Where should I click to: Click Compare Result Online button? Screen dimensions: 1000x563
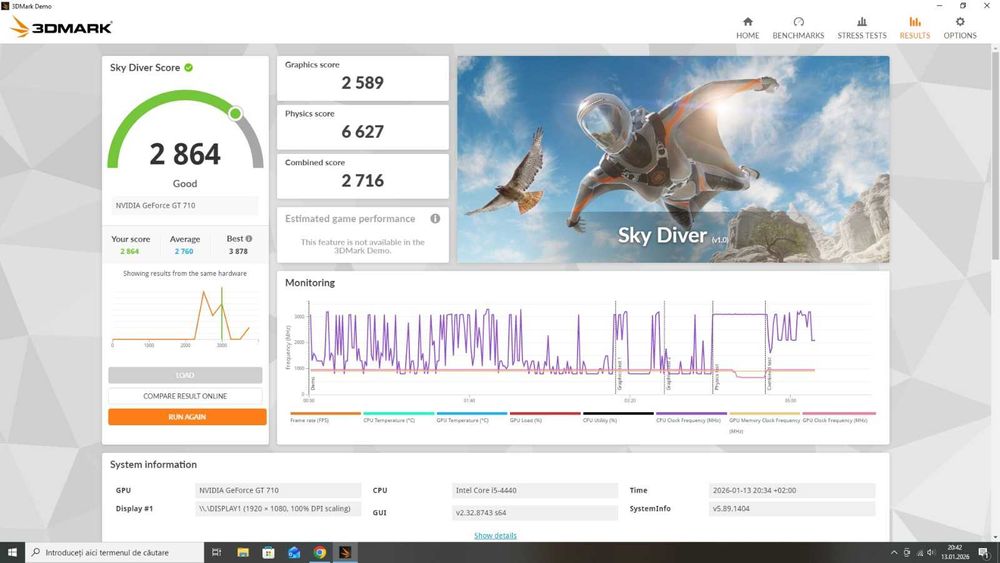[x=185, y=396]
